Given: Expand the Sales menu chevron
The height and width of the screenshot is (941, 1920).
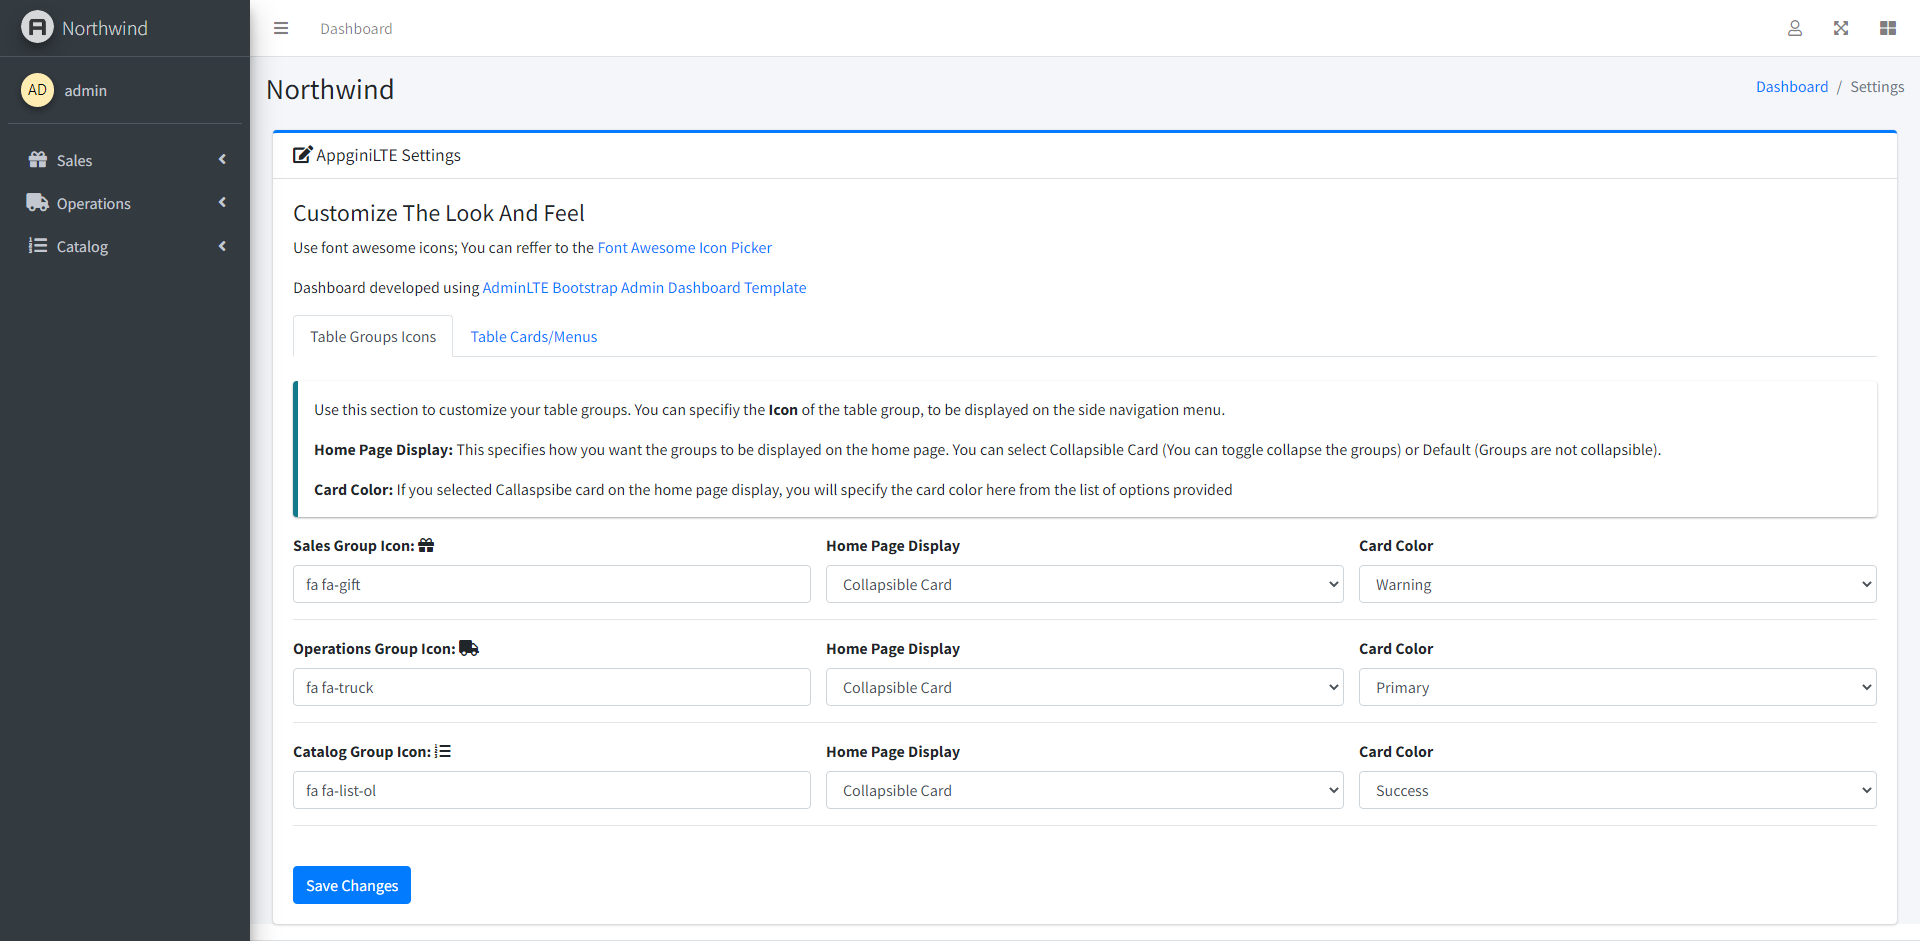Looking at the screenshot, I should click(x=222, y=160).
